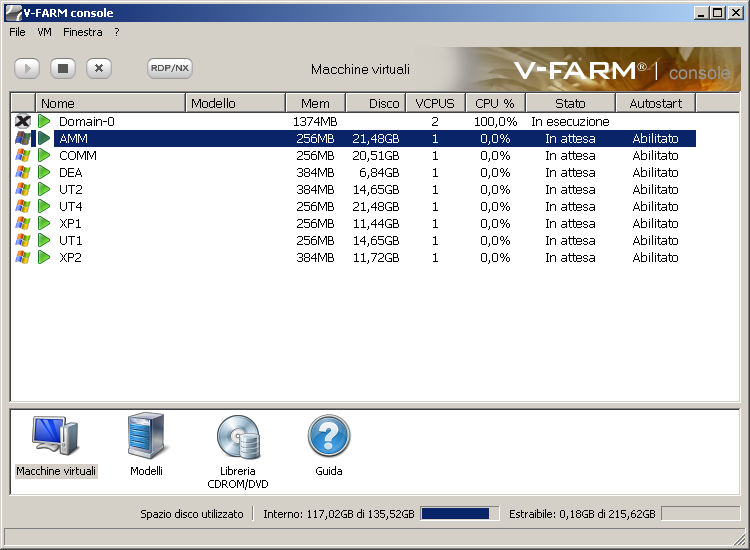Click the 100,0% CPU value

(x=496, y=121)
